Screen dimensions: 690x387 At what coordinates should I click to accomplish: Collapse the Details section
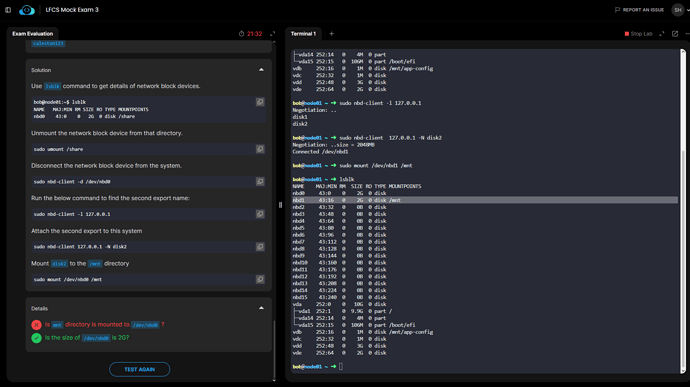coord(261,308)
